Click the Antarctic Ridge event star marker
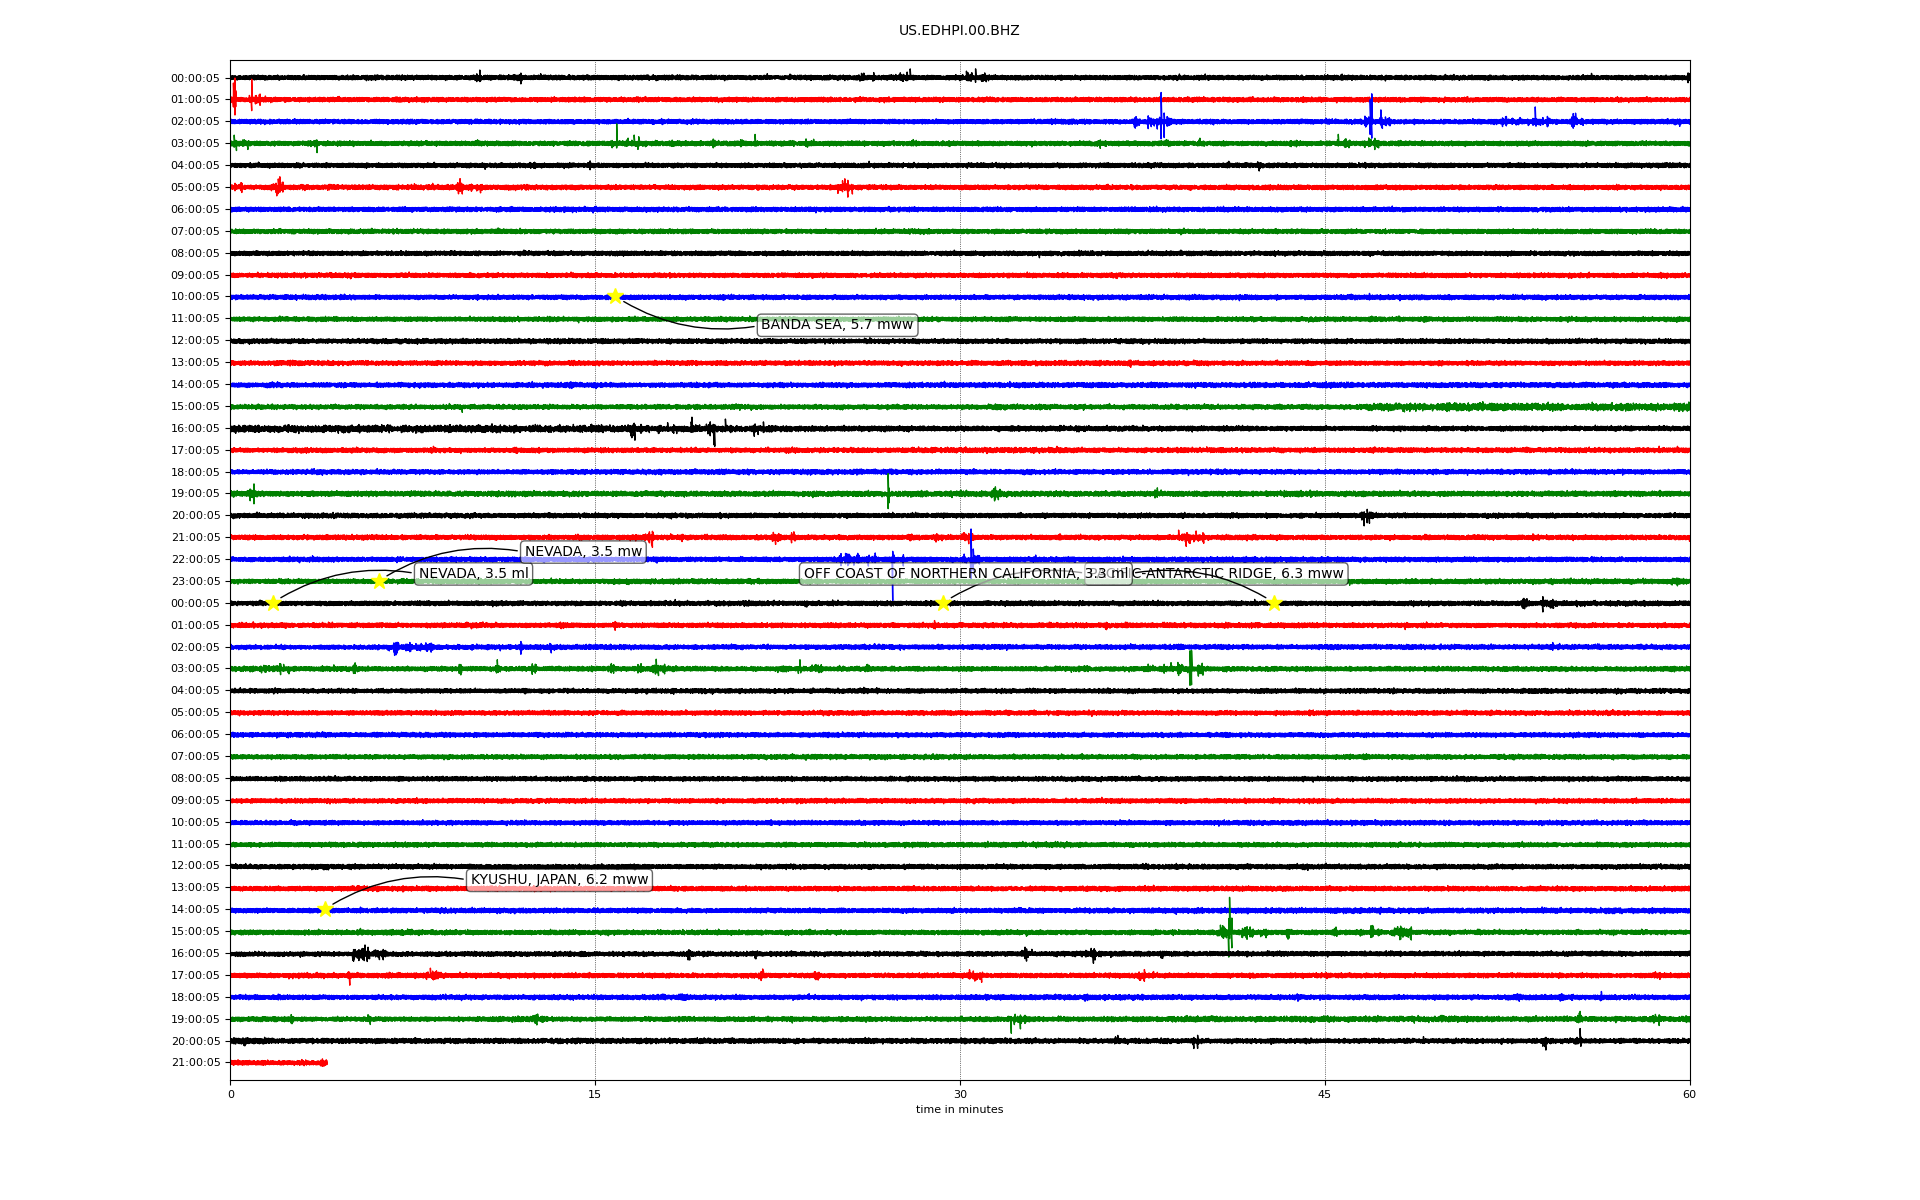Image resolution: width=1920 pixels, height=1200 pixels. tap(1274, 603)
